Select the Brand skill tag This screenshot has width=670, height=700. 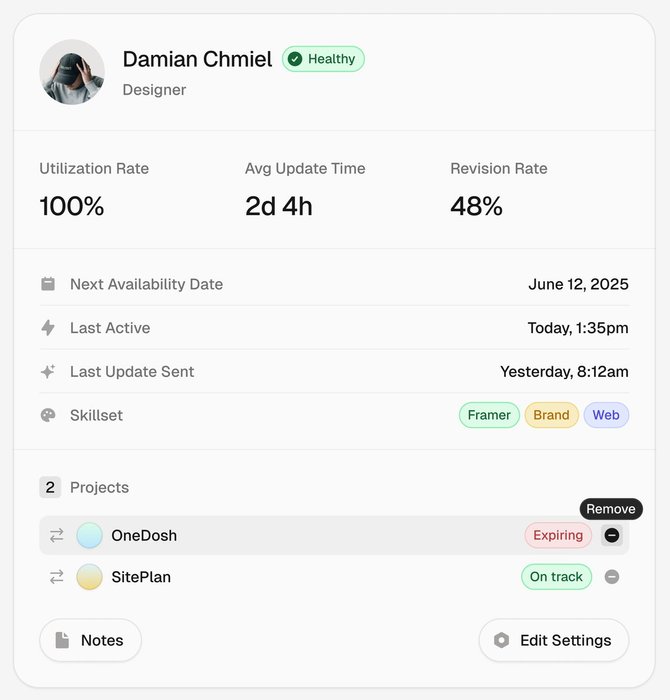pos(551,415)
